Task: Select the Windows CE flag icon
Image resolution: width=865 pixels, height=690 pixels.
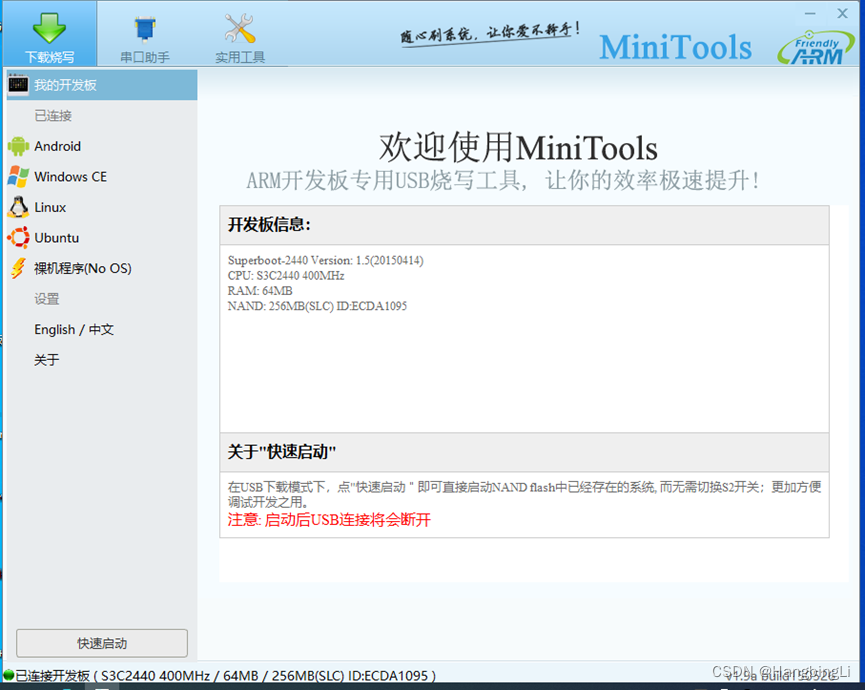Action: click(x=21, y=176)
